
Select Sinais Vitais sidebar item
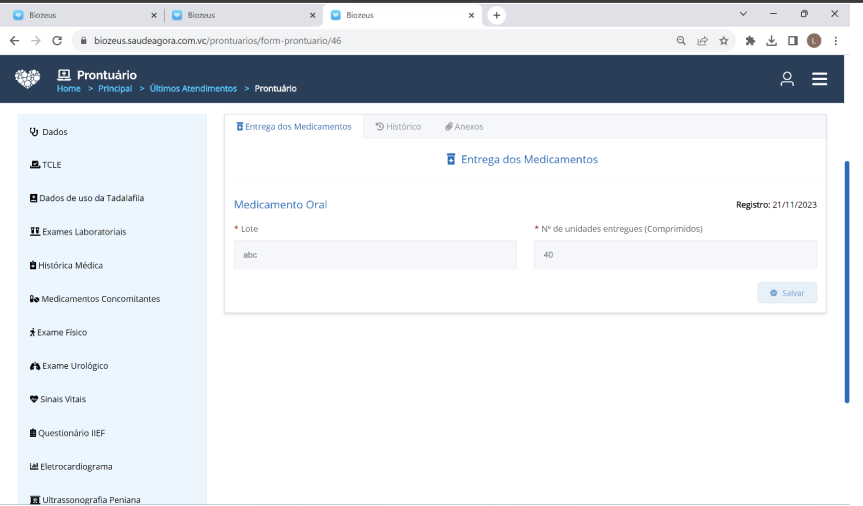(x=63, y=399)
